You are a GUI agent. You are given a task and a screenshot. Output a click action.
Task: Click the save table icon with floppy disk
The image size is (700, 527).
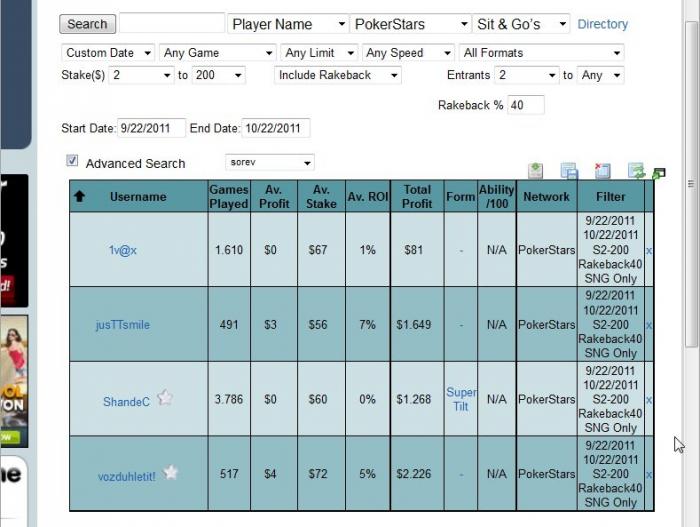point(569,171)
